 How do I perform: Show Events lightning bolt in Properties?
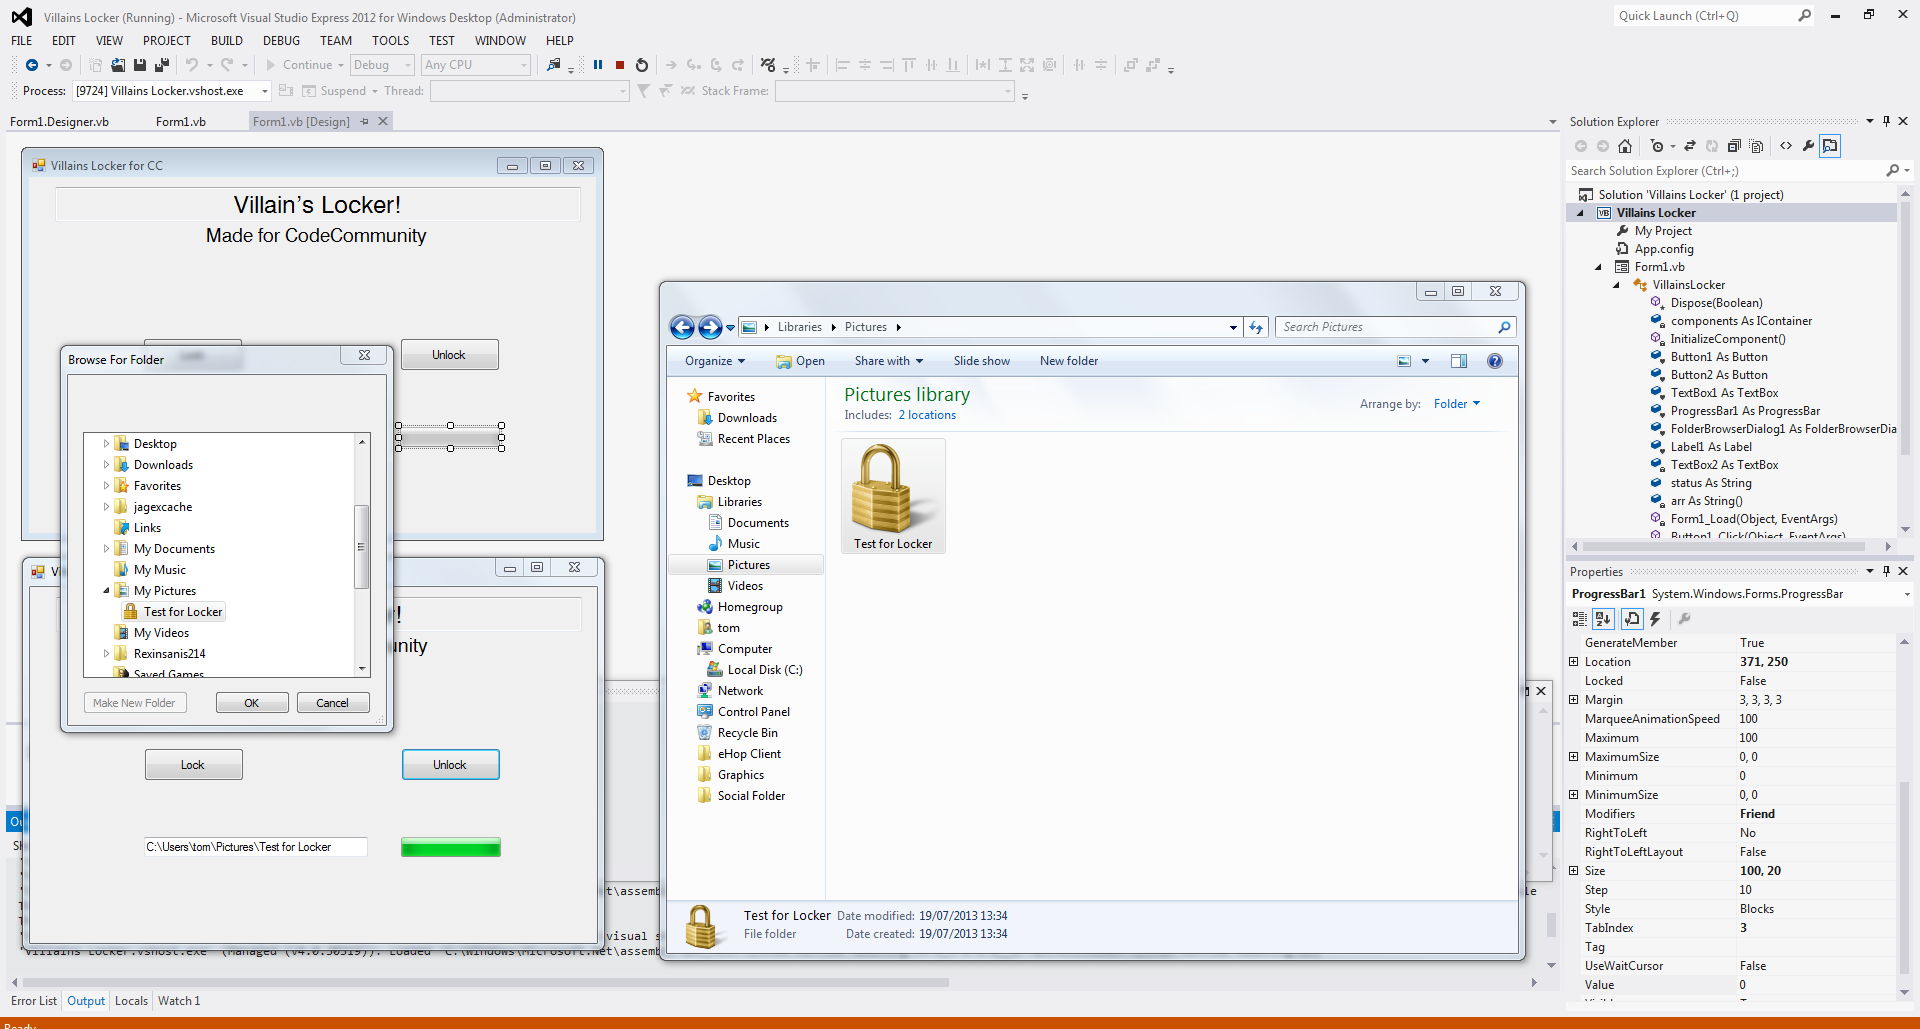pos(1655,619)
